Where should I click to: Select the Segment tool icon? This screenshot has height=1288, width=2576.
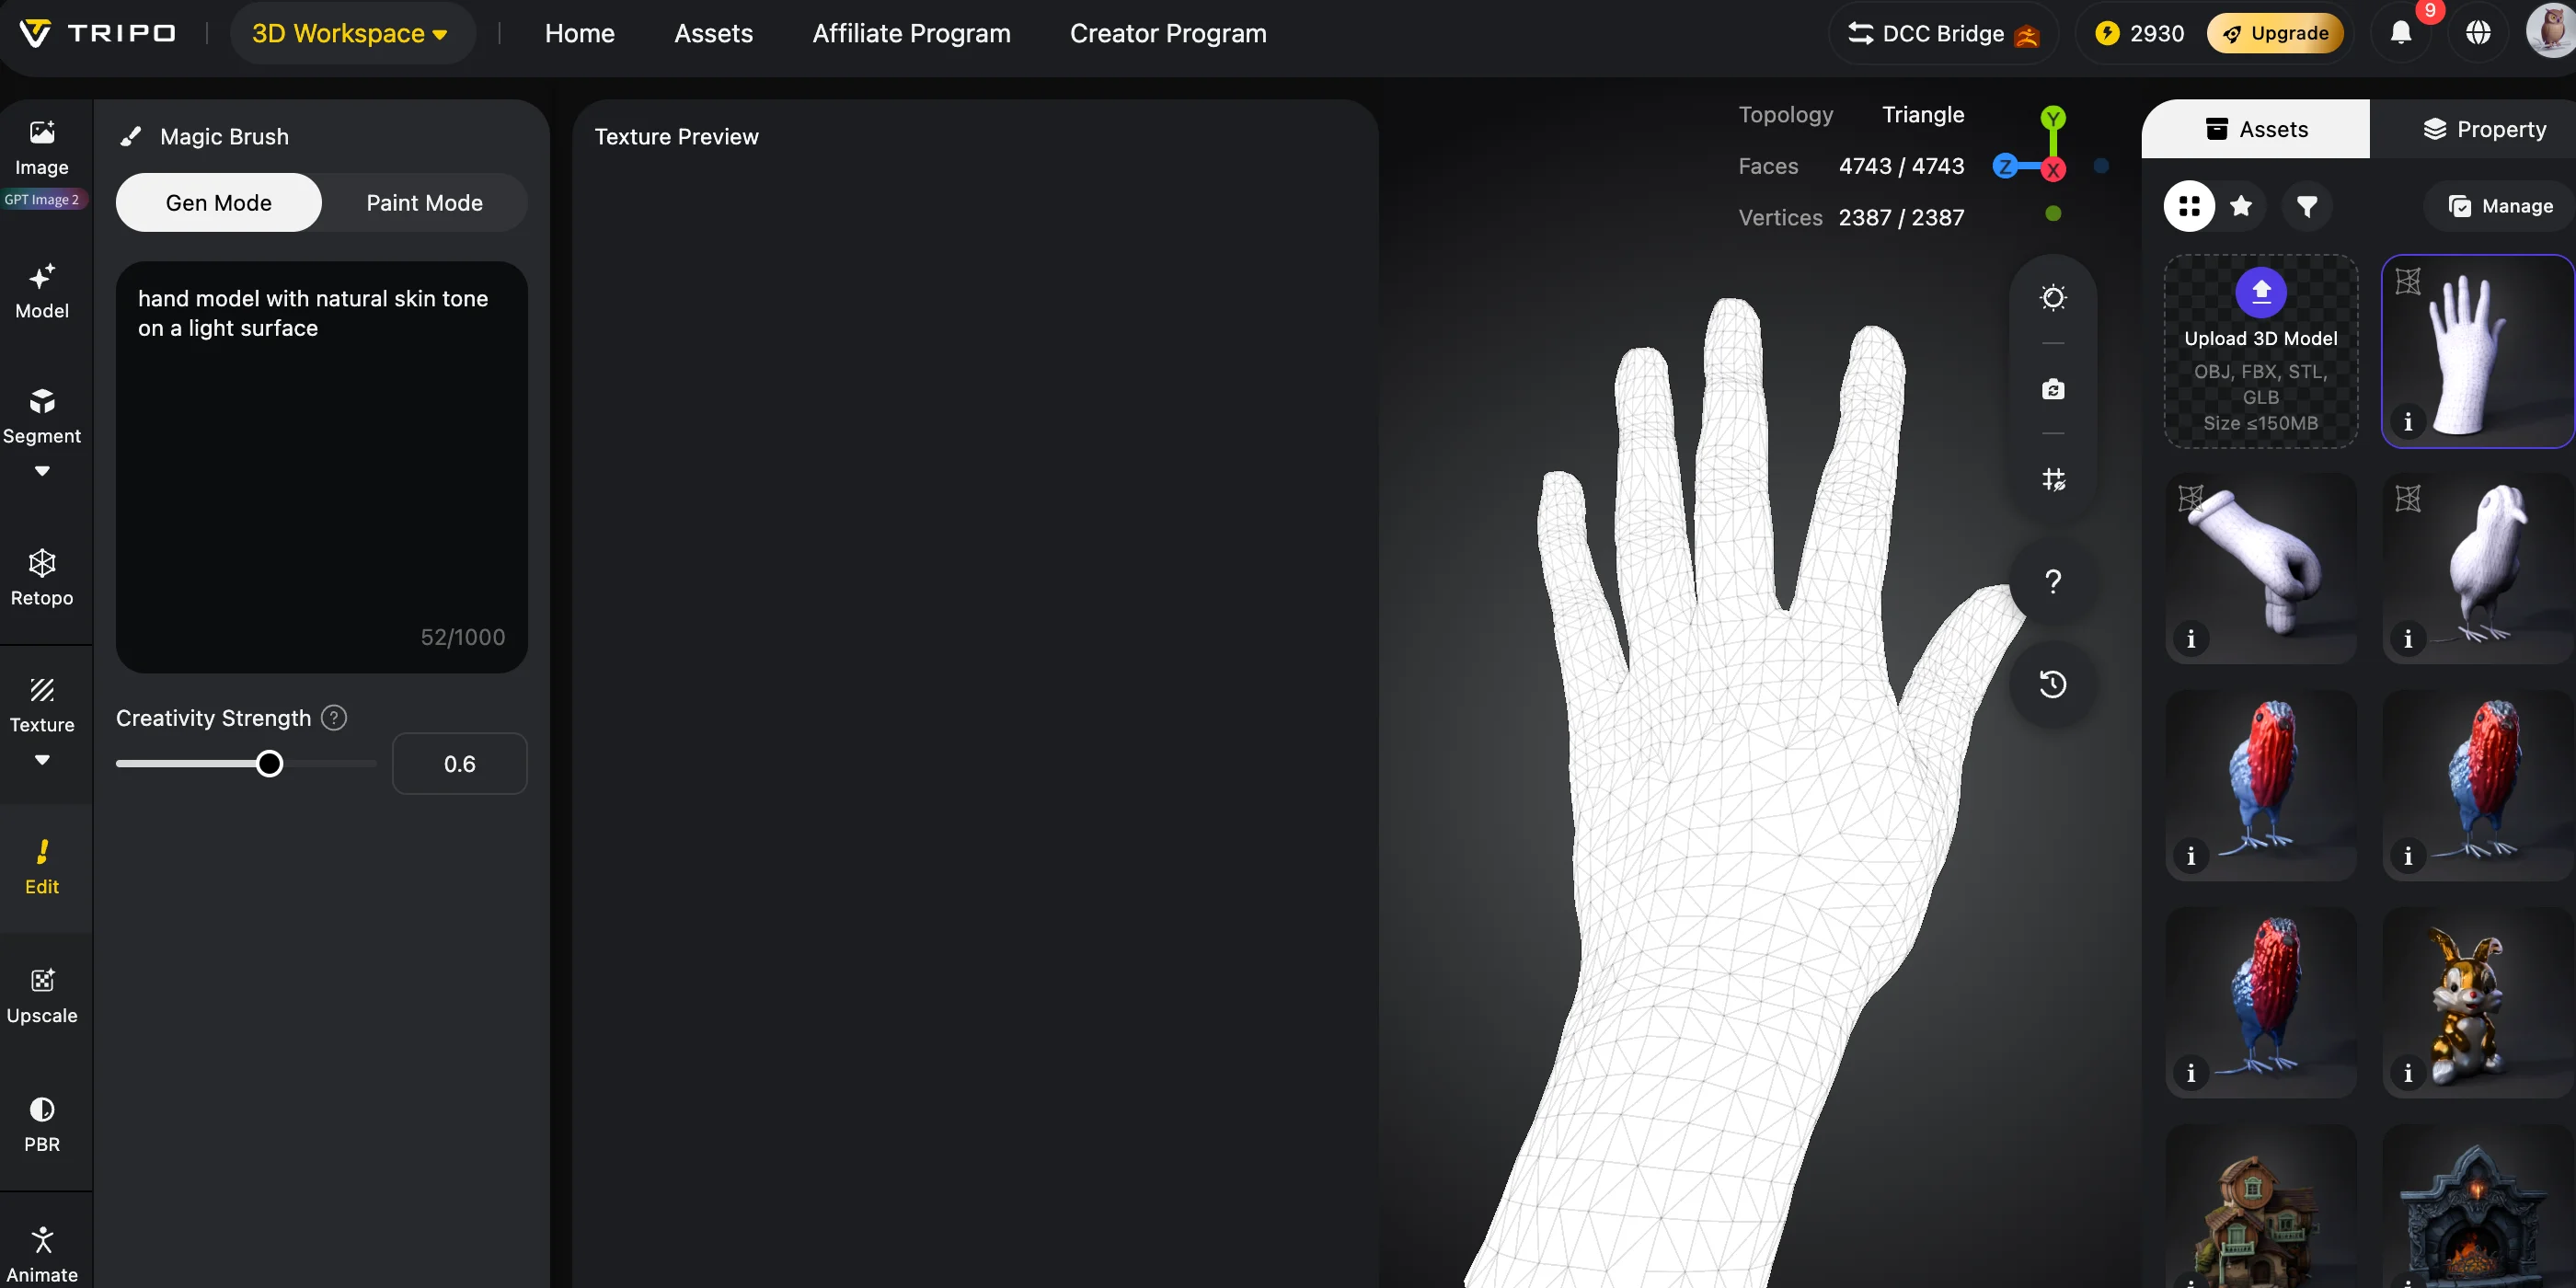[x=42, y=401]
